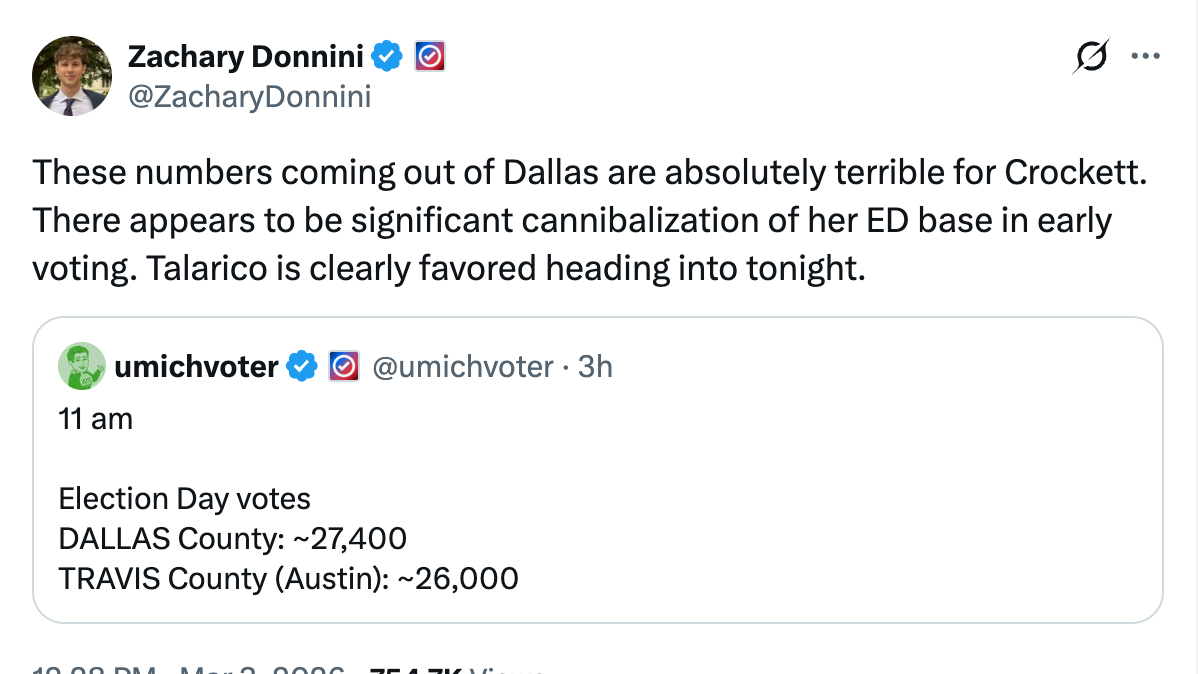
Task: Click affiliation badge beside Zachary's verified check
Action: pyautogui.click(x=429, y=57)
